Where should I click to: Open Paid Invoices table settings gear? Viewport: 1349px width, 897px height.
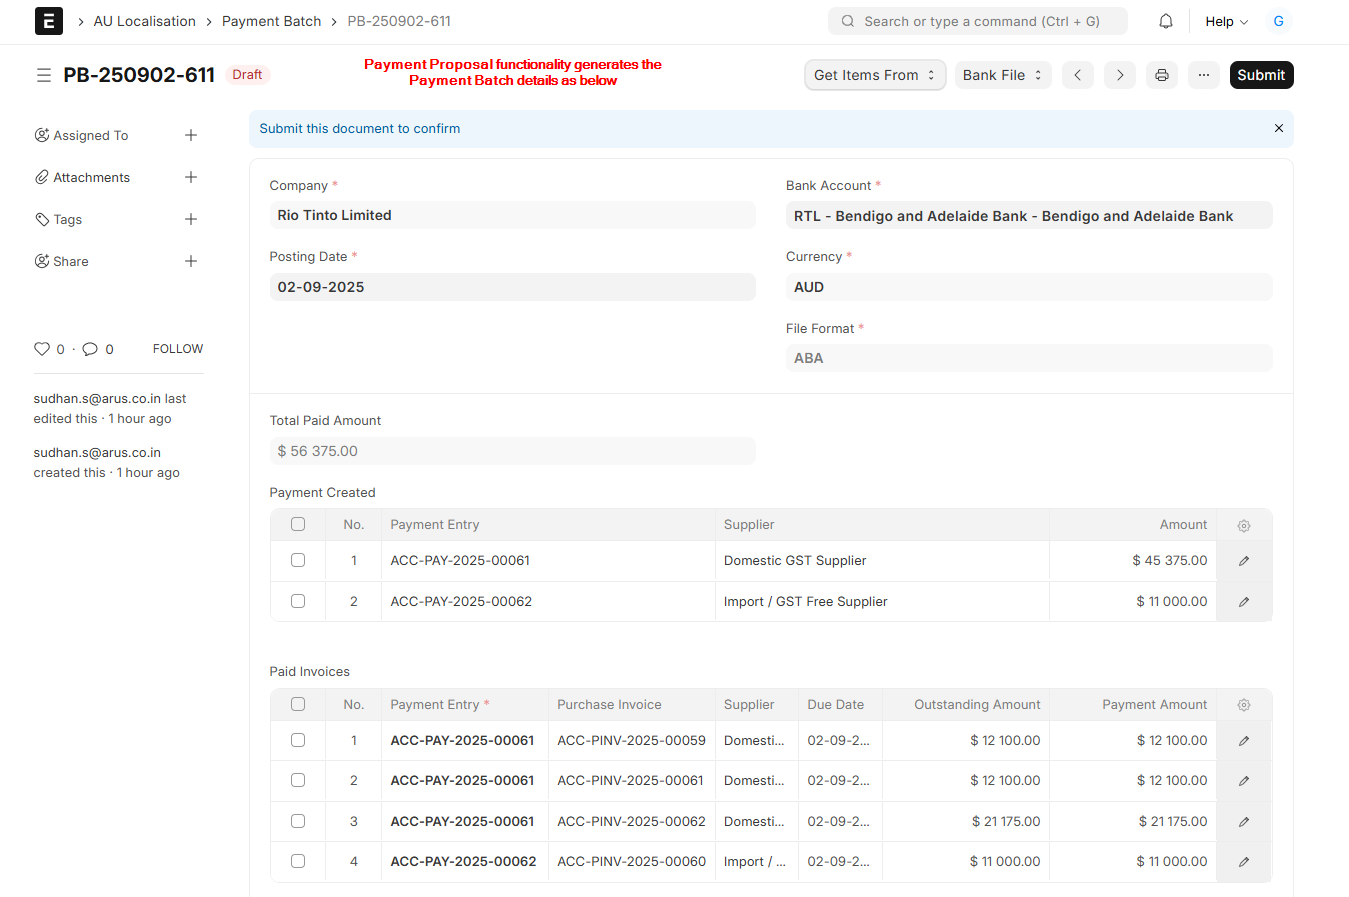[x=1243, y=705]
